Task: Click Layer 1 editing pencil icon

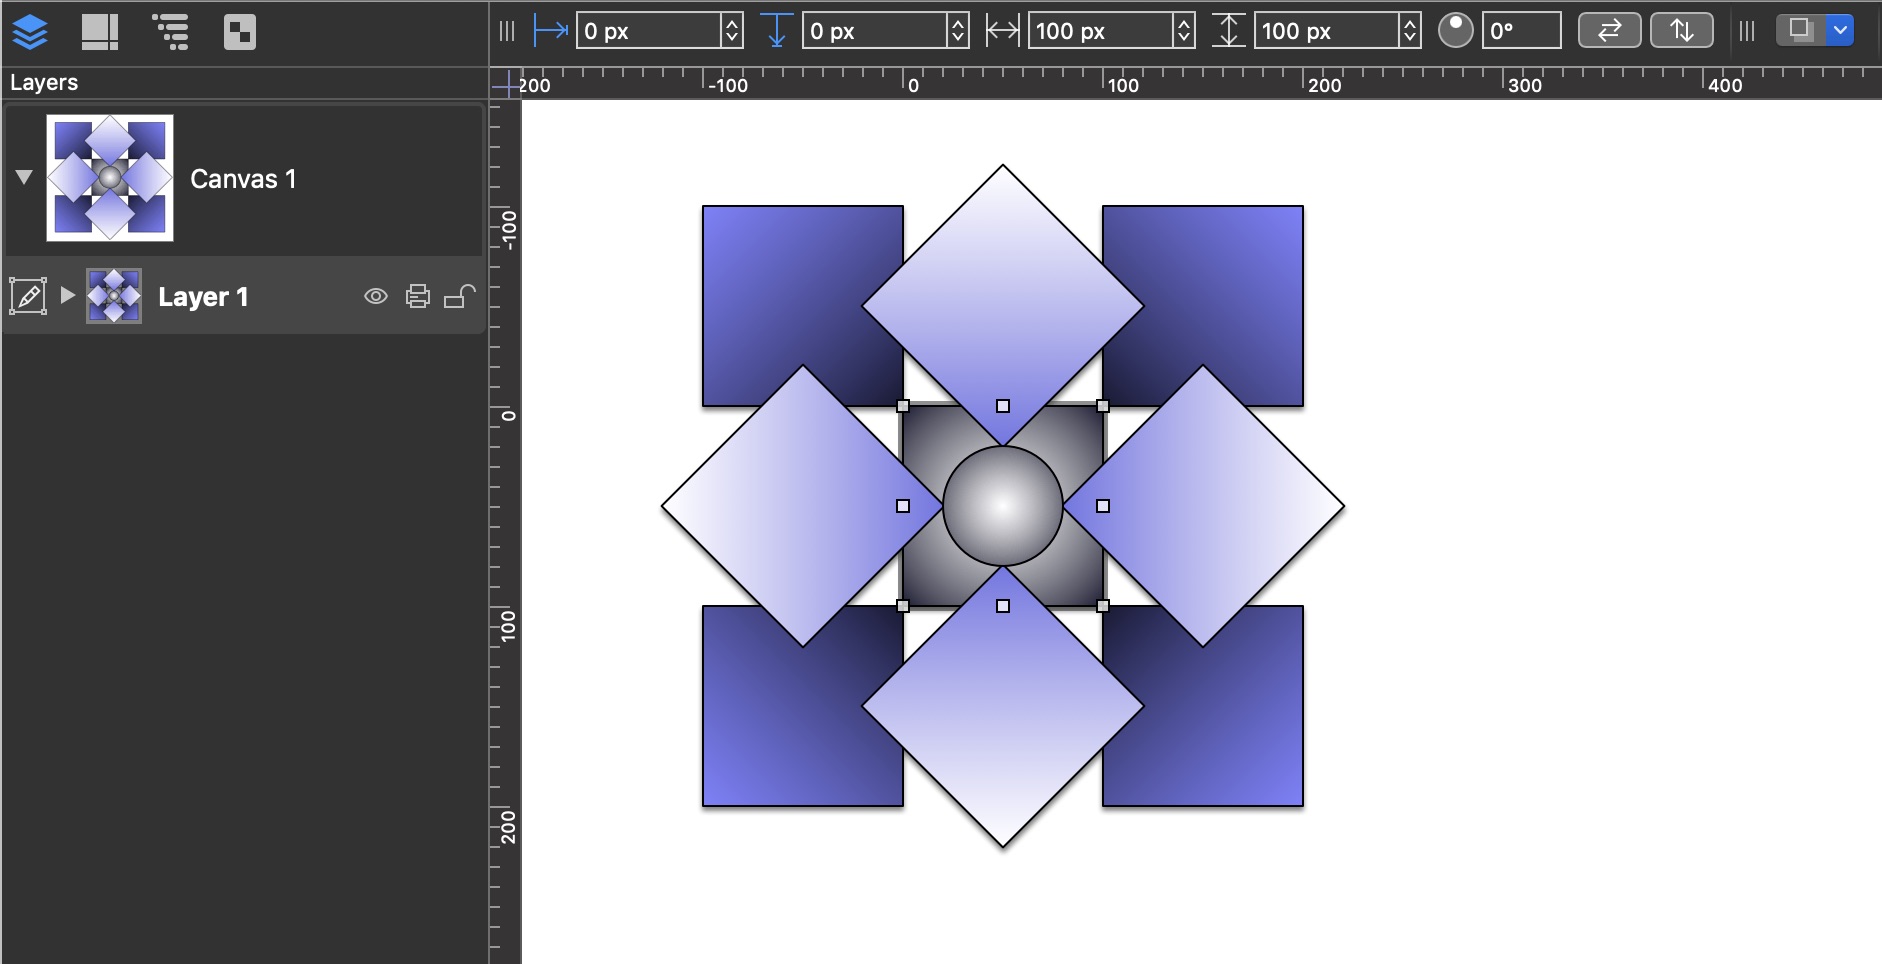Action: 28,296
